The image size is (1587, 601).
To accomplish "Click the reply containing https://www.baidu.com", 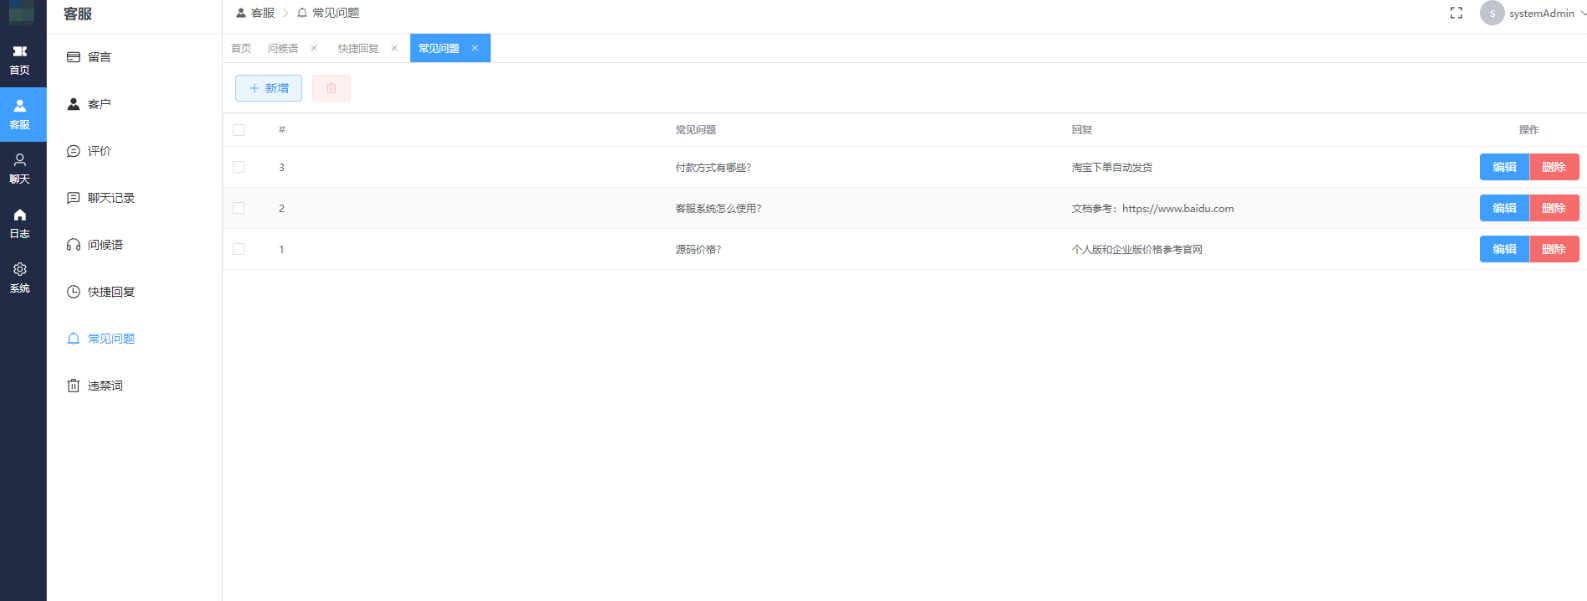I will 1153,209.
